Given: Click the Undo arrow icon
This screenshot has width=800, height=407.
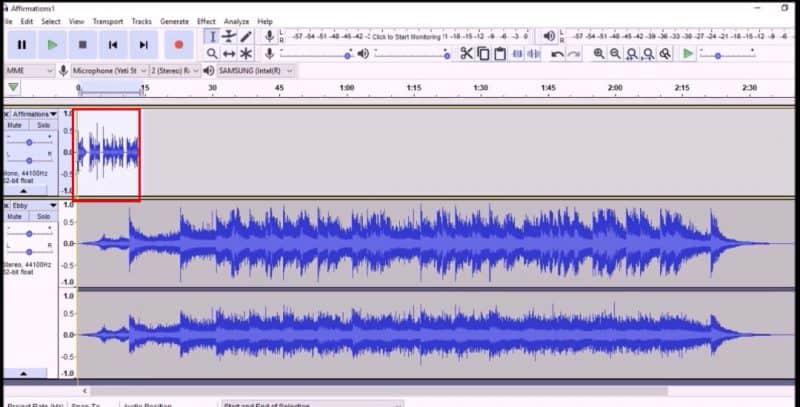Looking at the screenshot, I should [x=558, y=53].
